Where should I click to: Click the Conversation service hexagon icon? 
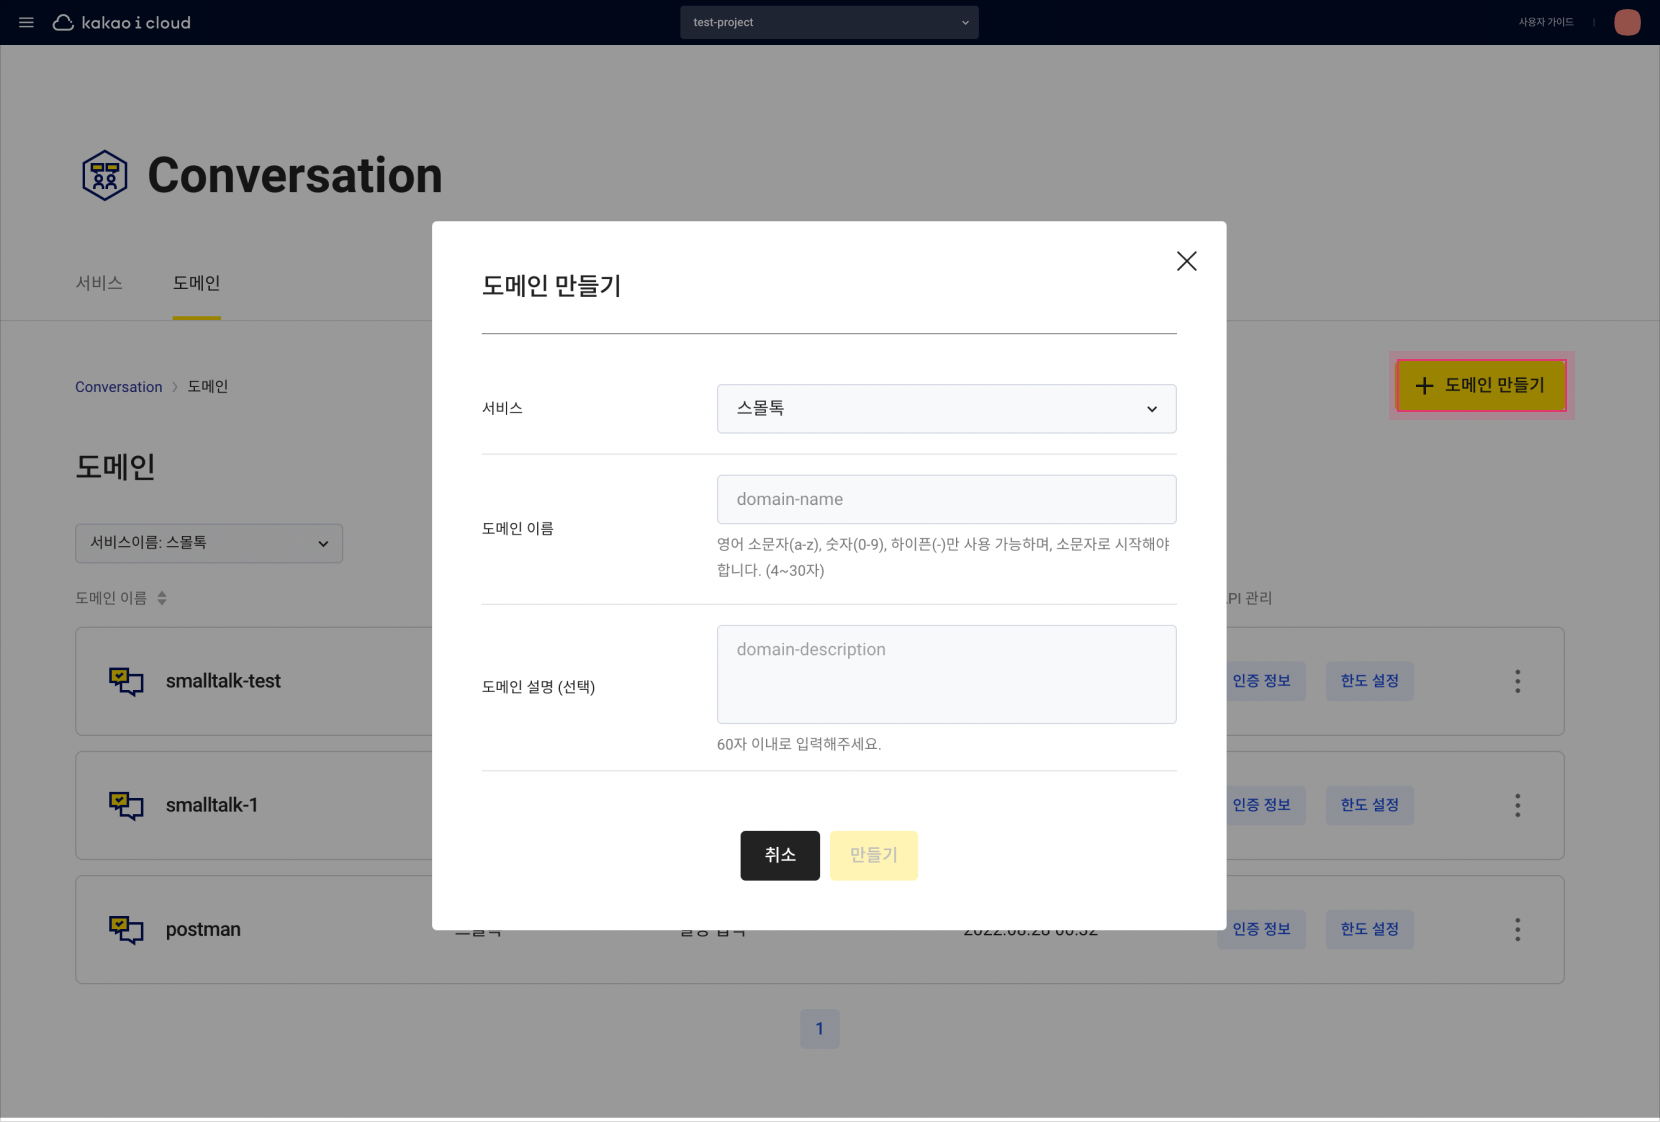tap(105, 175)
